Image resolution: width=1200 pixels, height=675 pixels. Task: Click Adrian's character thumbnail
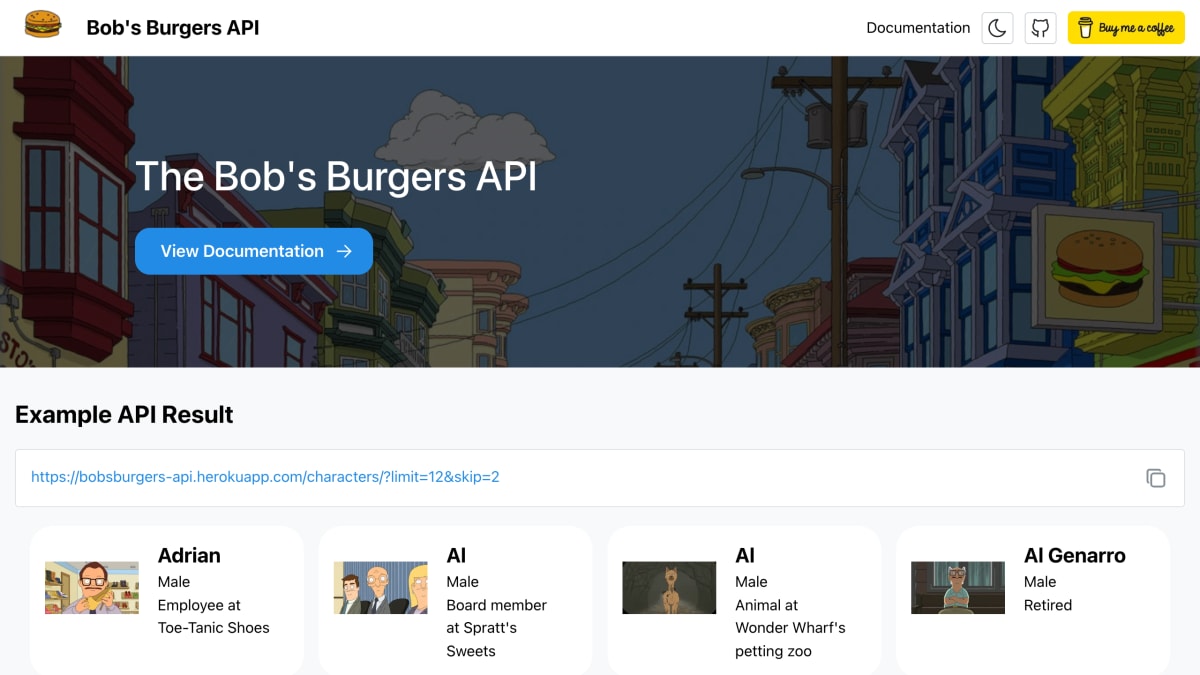click(92, 588)
